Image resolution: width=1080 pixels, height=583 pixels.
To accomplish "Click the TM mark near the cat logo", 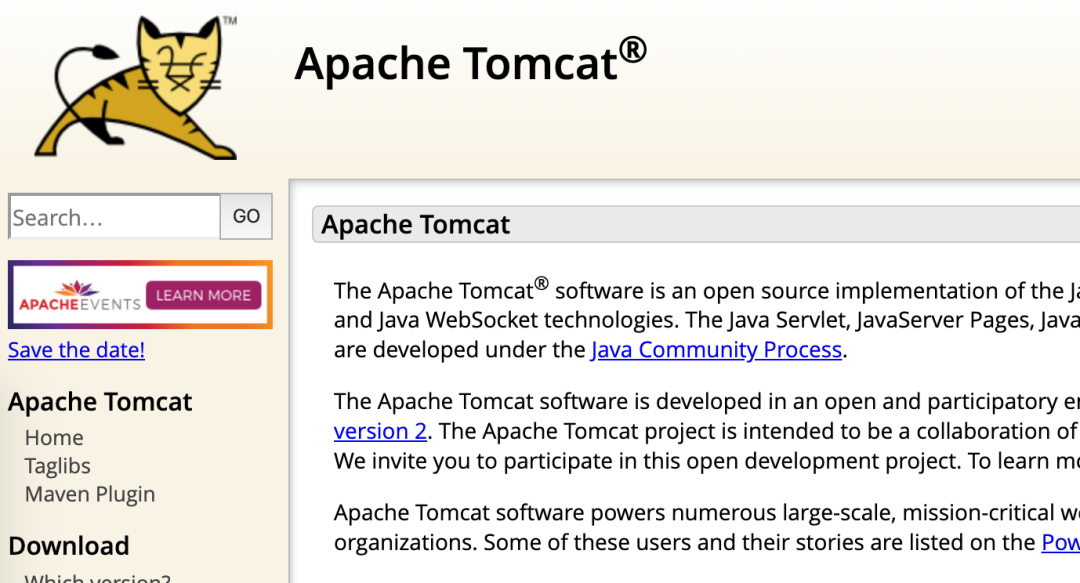I will (x=229, y=20).
